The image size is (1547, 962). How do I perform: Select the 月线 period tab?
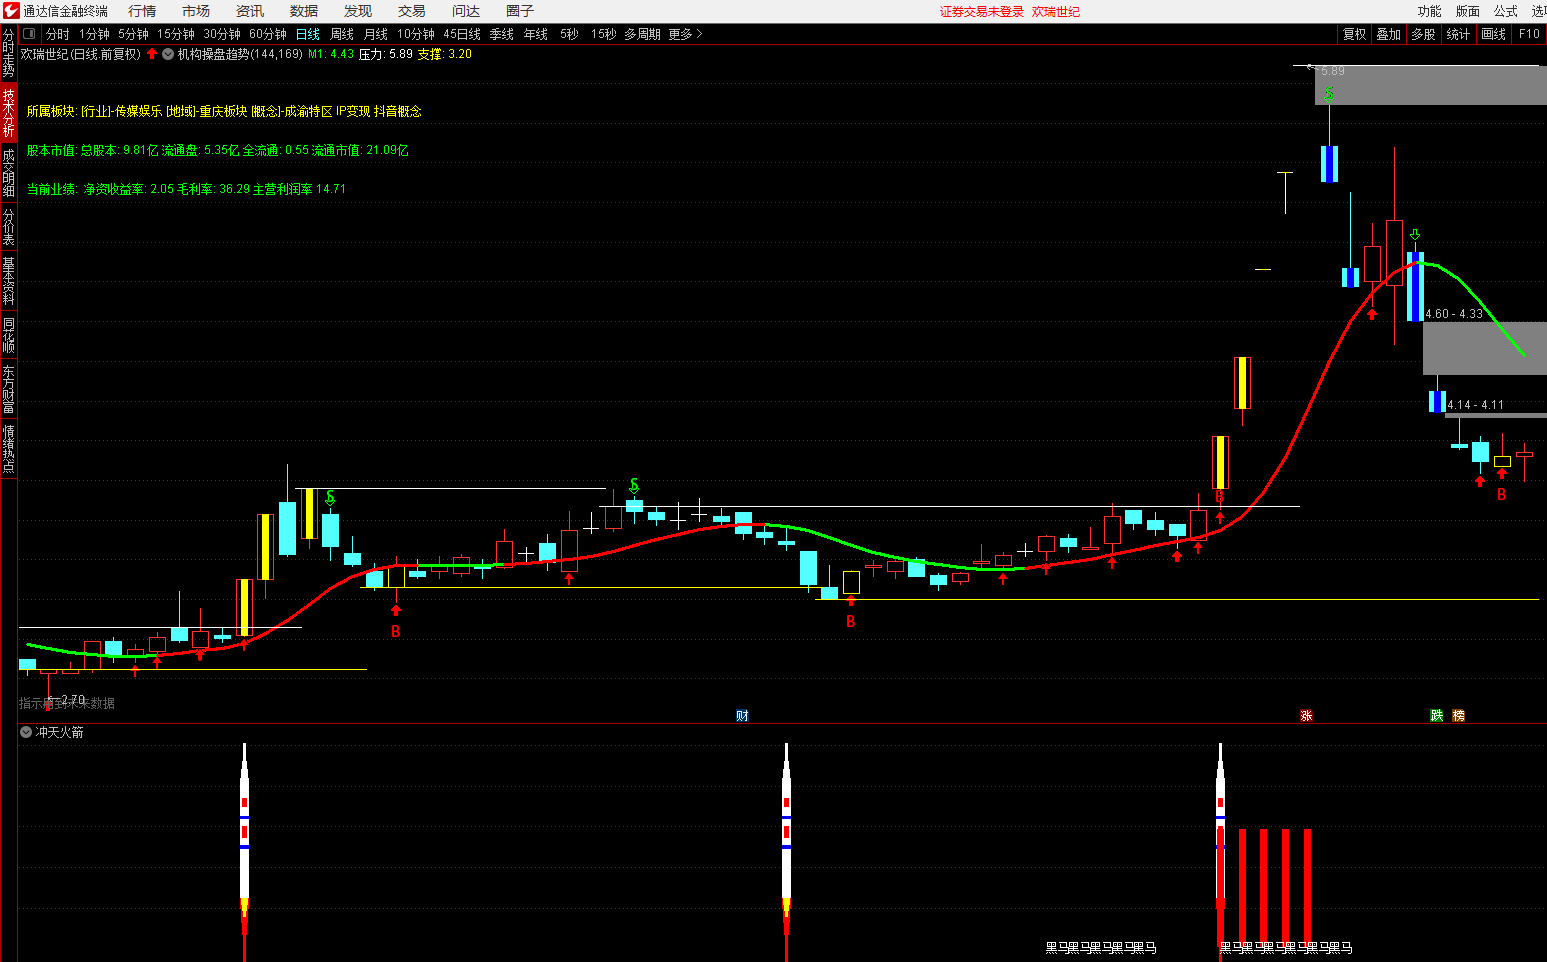[376, 34]
